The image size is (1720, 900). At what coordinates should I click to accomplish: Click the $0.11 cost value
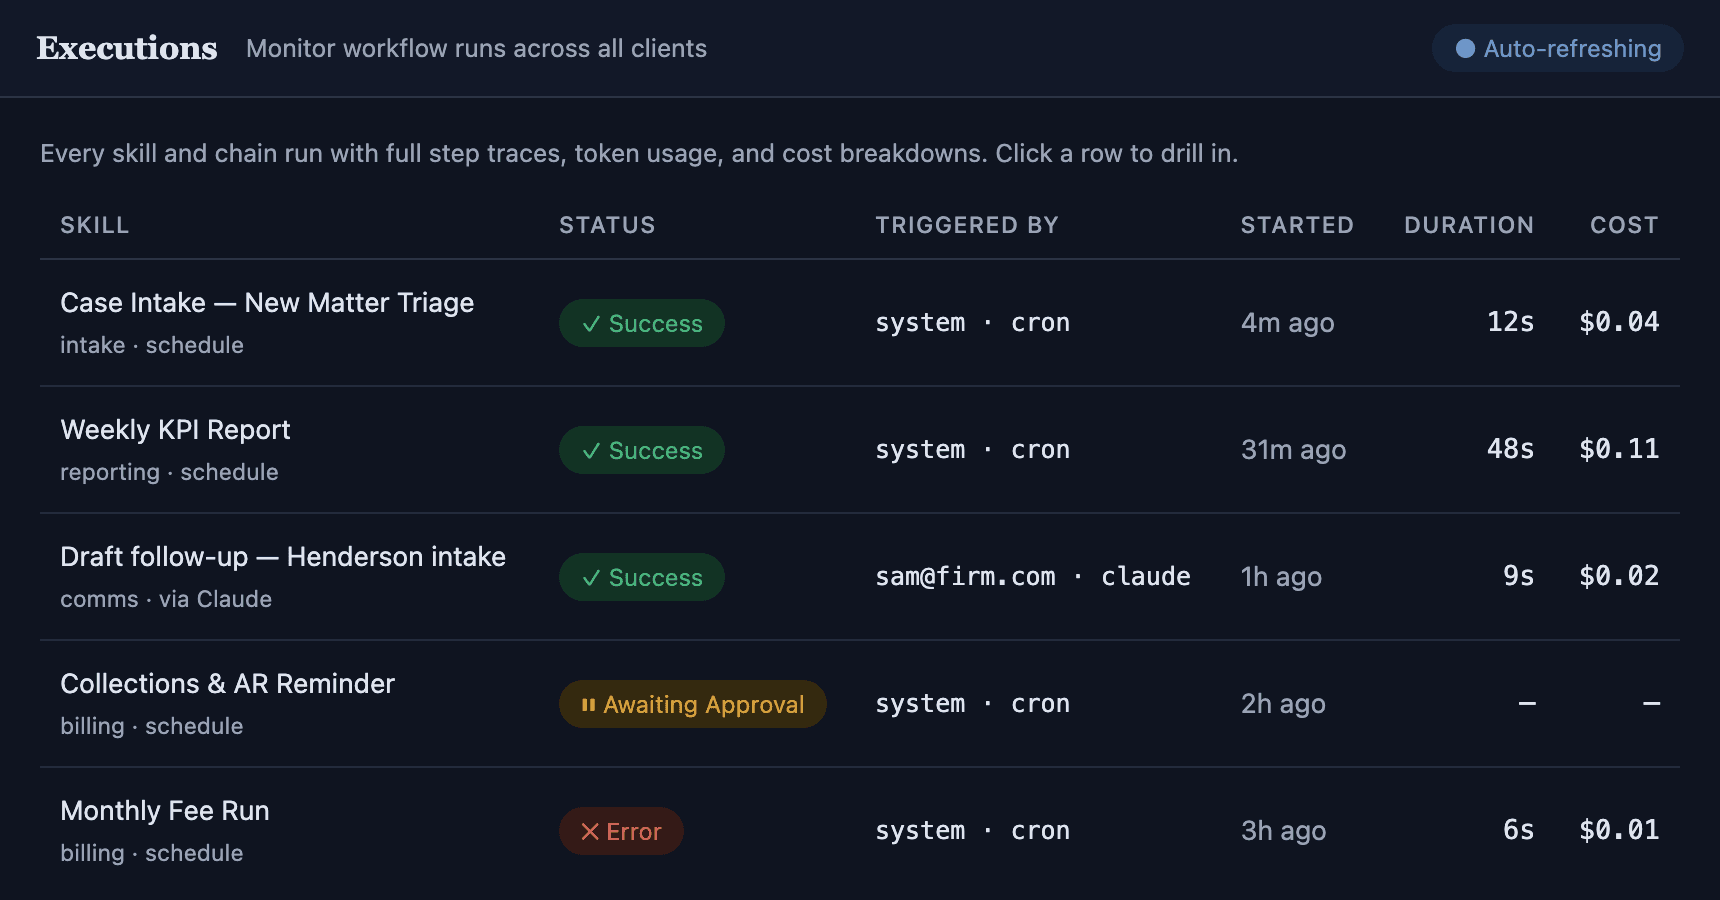(x=1619, y=449)
